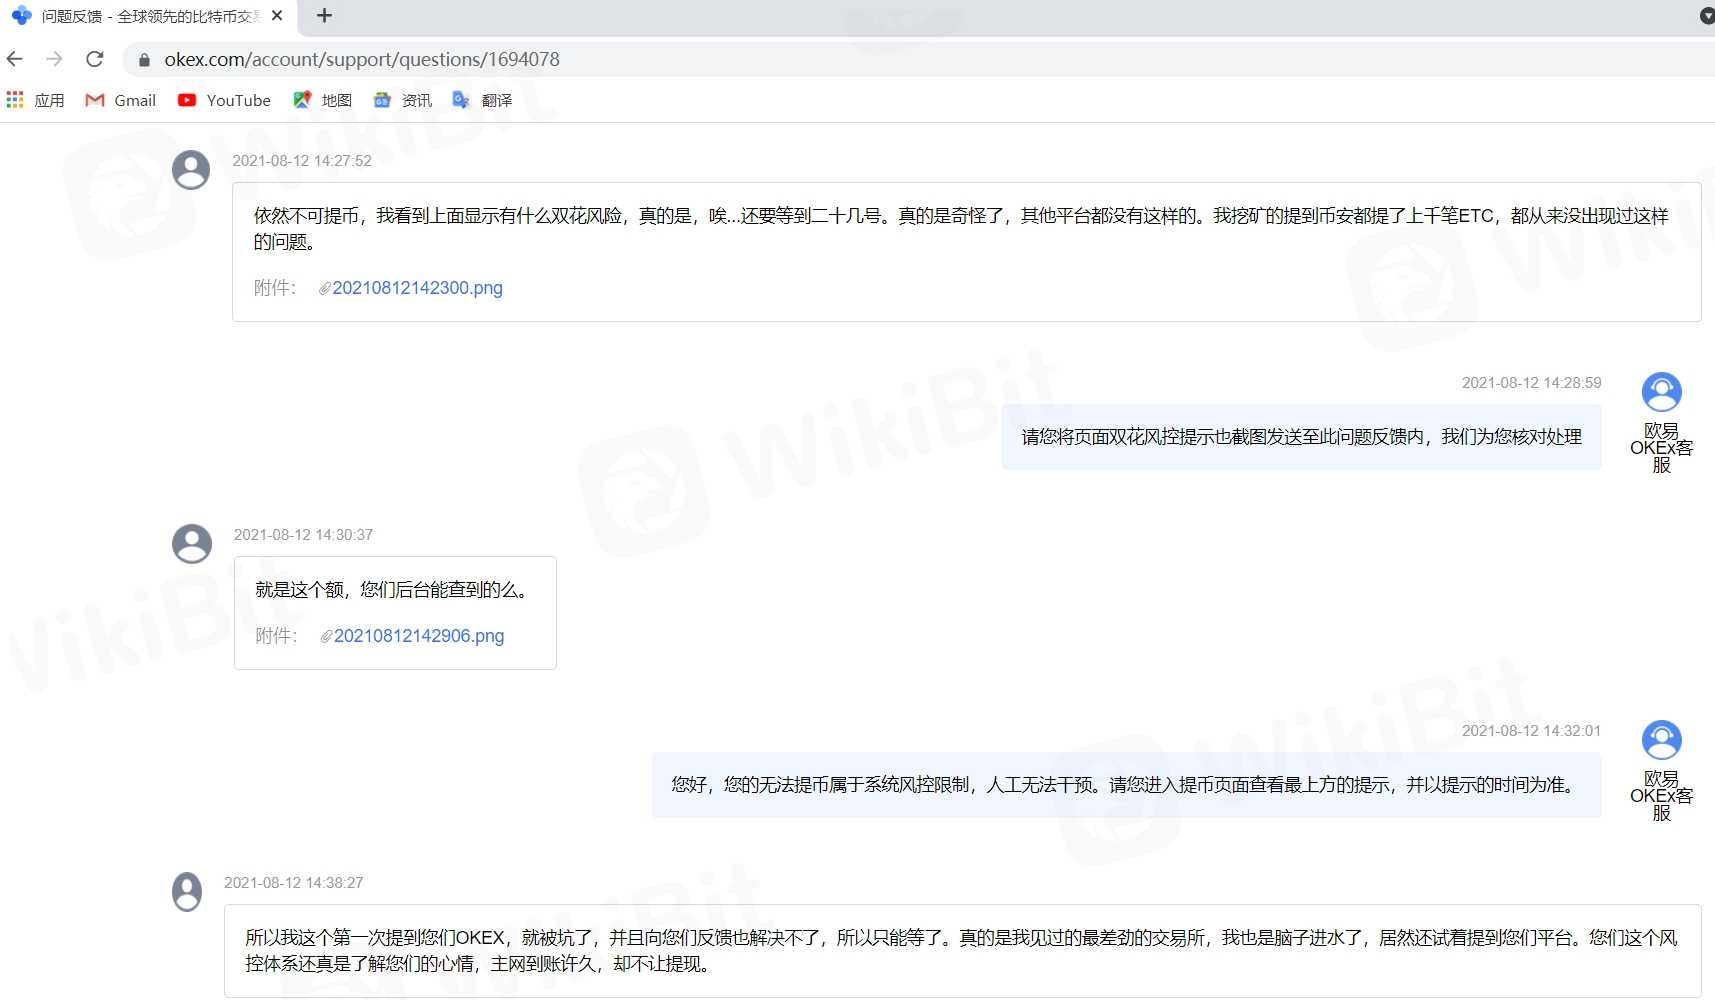Image resolution: width=1715 pixels, height=1000 pixels.
Task: Reload the page with the refresh icon
Action: [x=95, y=59]
